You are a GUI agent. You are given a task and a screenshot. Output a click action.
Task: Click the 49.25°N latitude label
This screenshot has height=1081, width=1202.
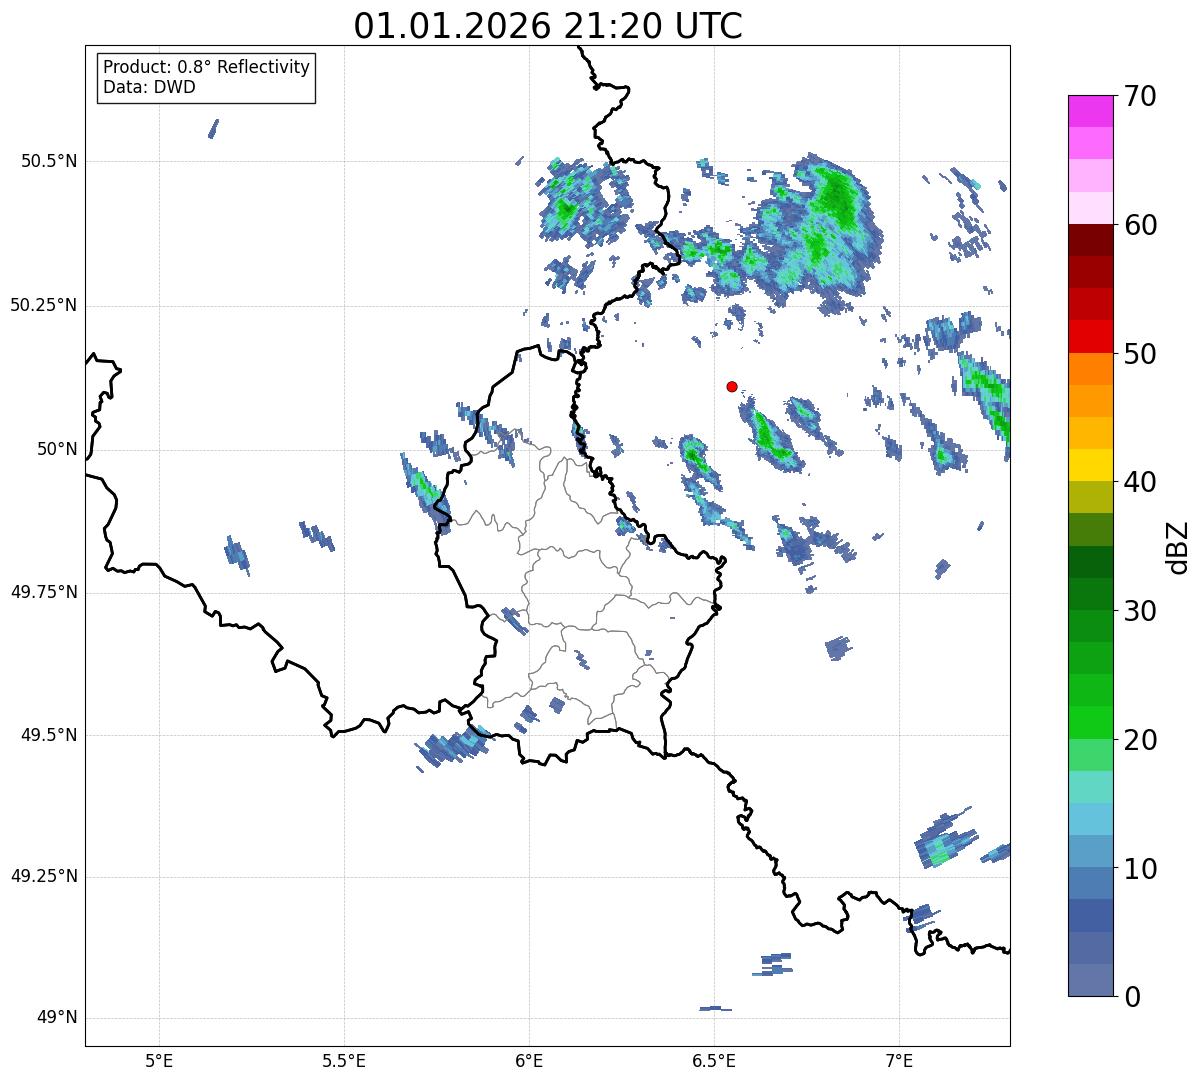pyautogui.click(x=43, y=876)
